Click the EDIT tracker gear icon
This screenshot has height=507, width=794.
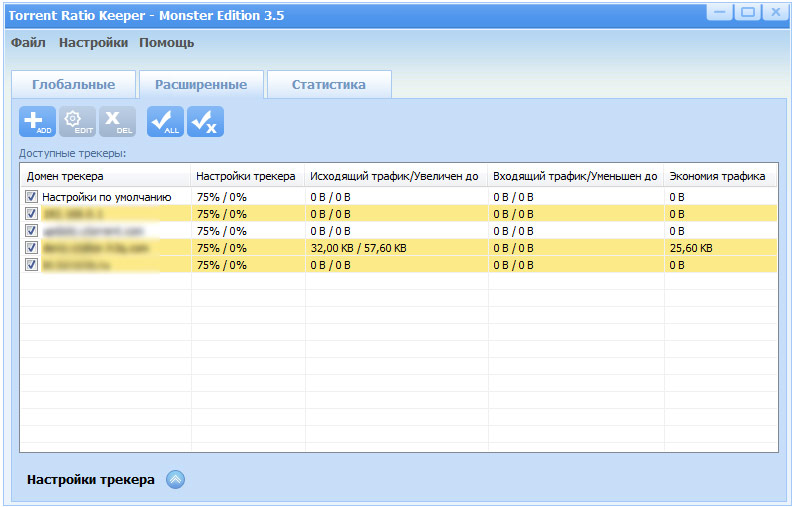[x=77, y=121]
